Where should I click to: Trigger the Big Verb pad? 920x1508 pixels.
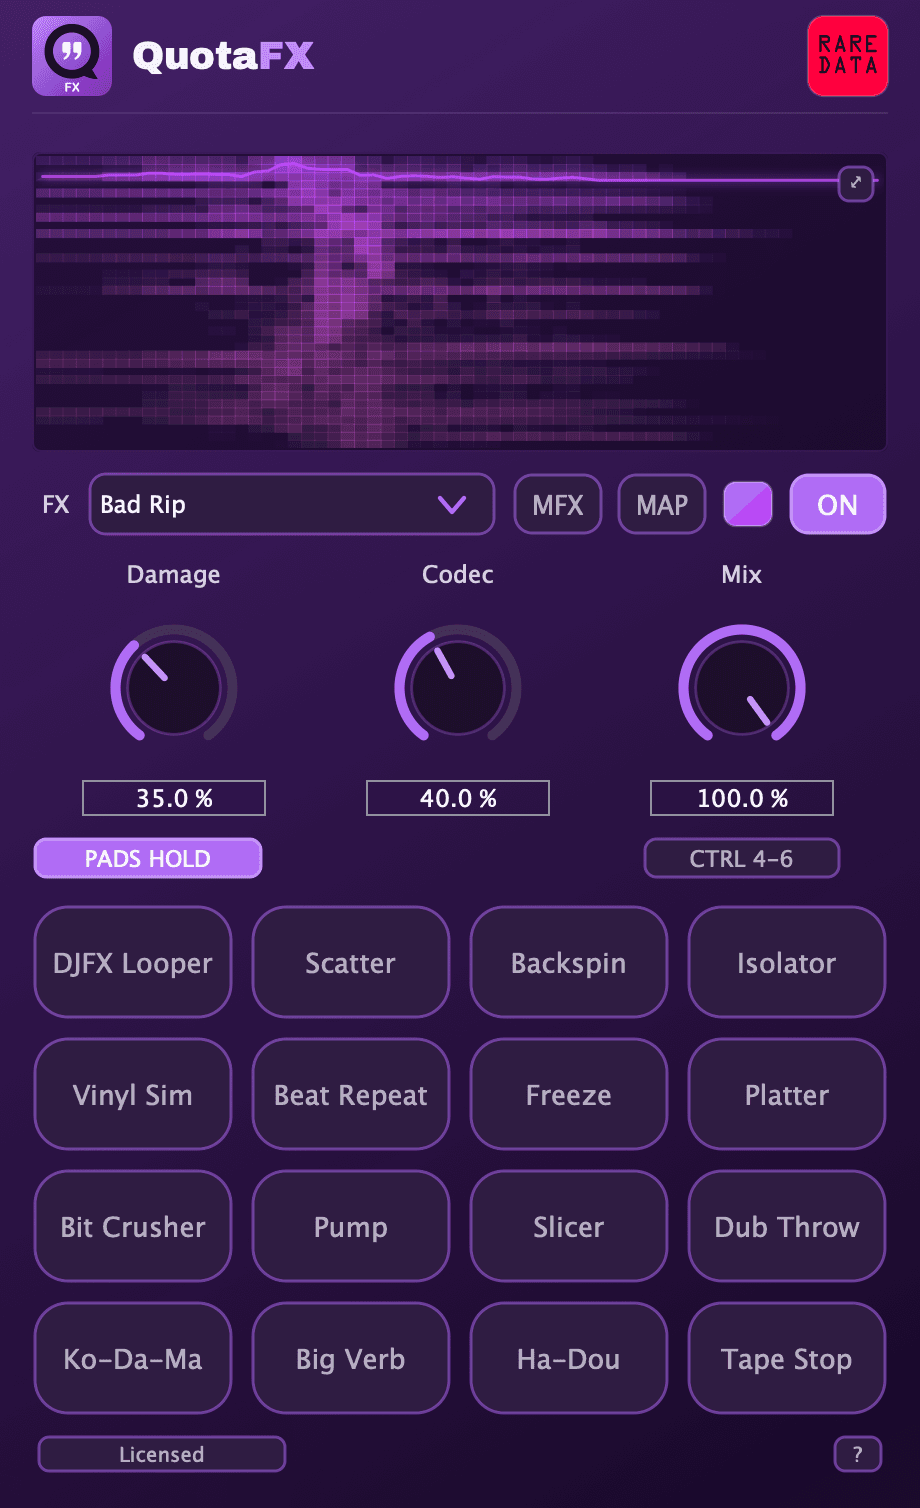click(351, 1358)
